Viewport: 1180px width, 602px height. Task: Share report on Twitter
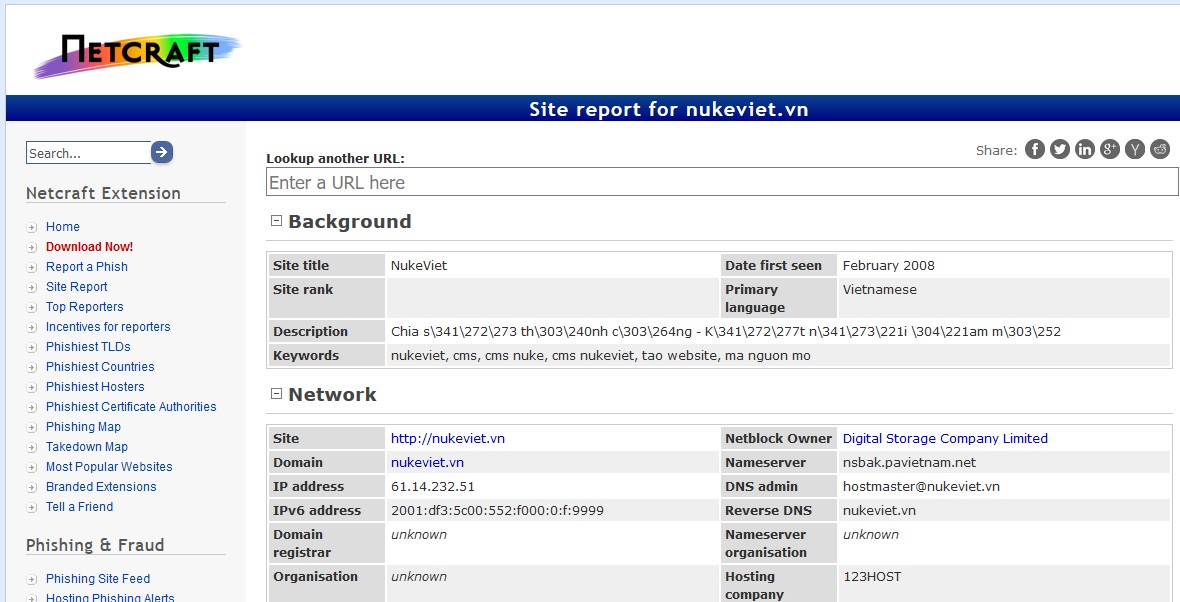click(1060, 149)
